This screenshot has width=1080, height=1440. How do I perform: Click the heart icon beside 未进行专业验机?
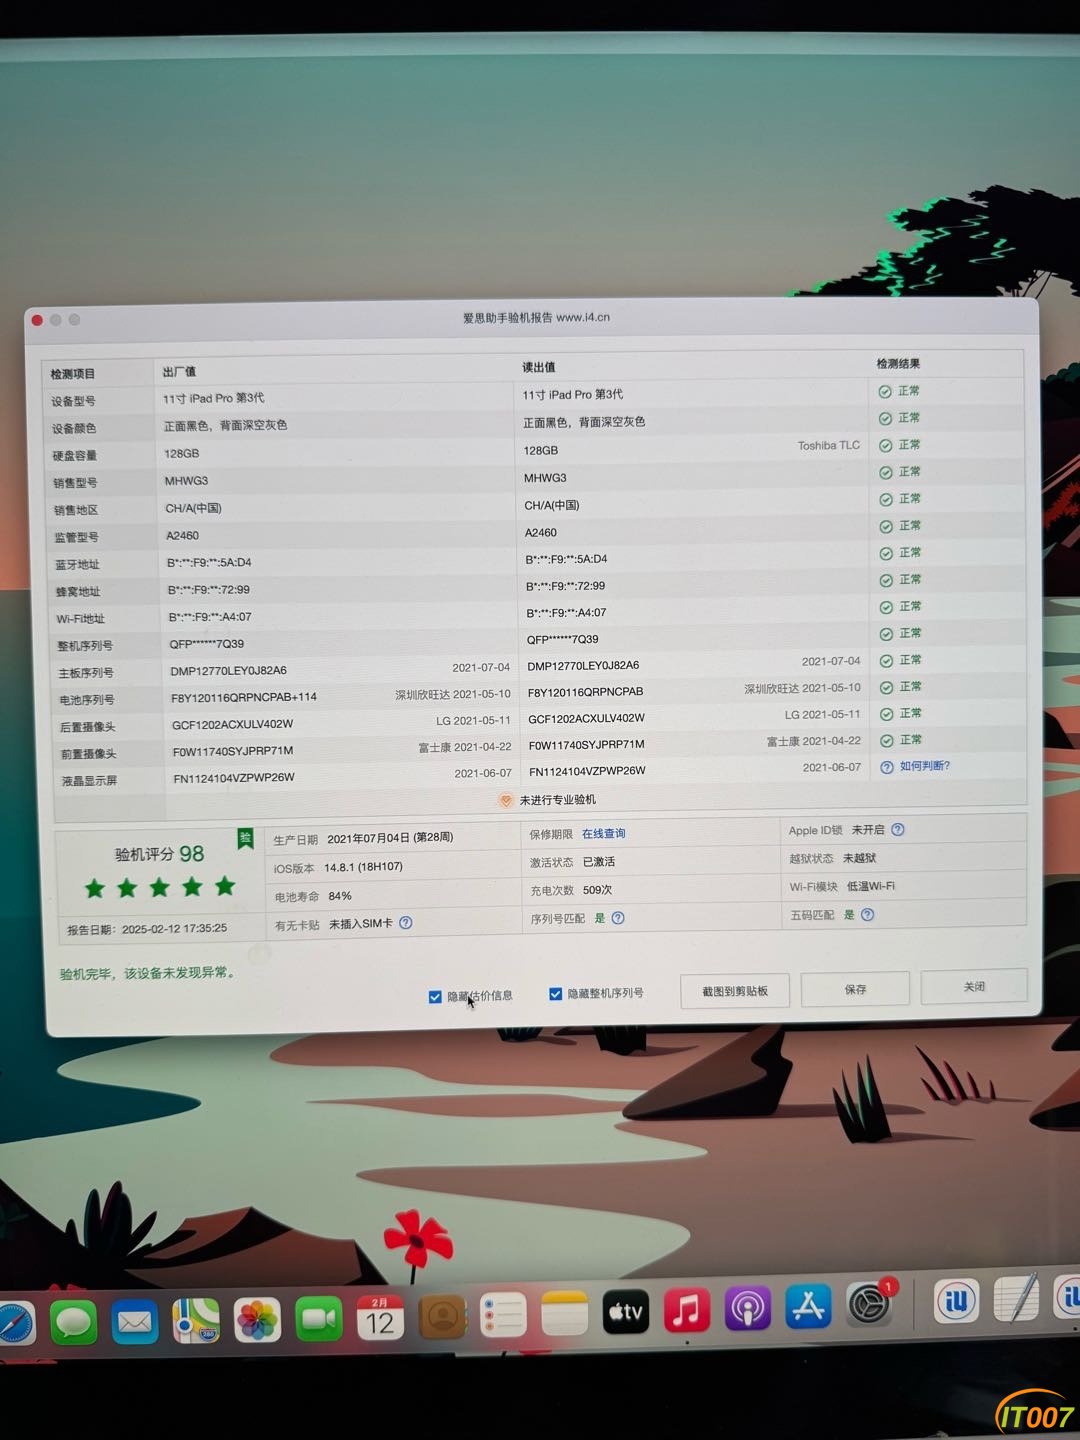[x=506, y=800]
